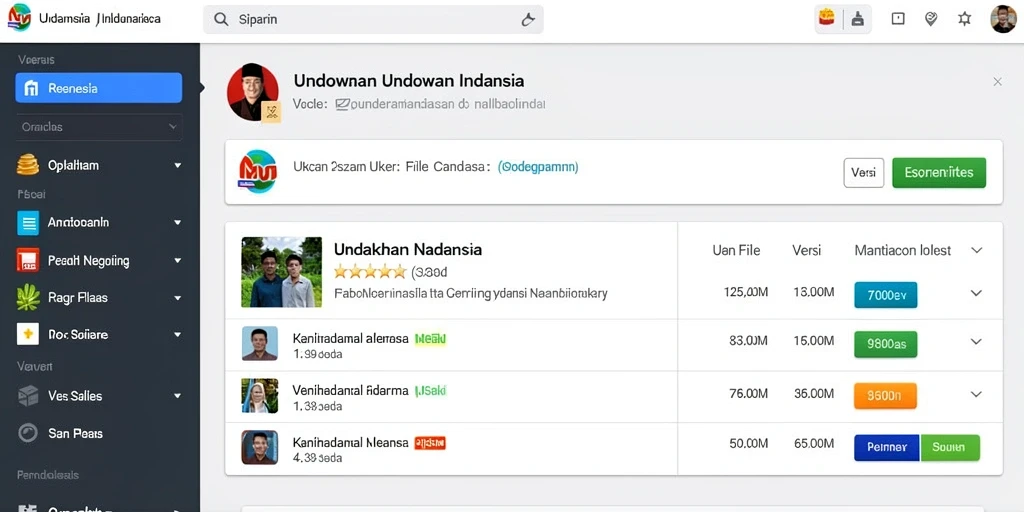Expand the Mantiacon lolest column chevron
The height and width of the screenshot is (512, 1024).
(977, 250)
